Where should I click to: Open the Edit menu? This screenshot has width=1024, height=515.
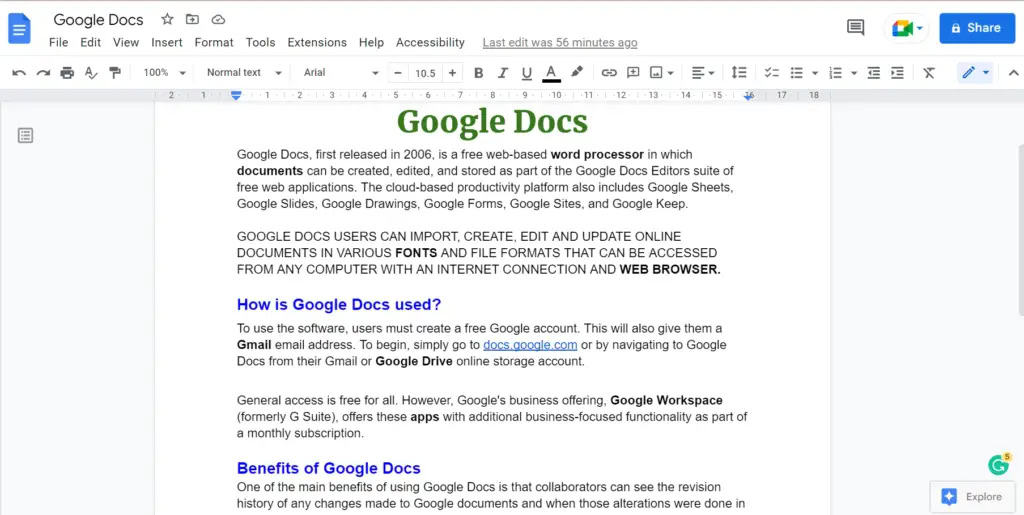click(90, 42)
